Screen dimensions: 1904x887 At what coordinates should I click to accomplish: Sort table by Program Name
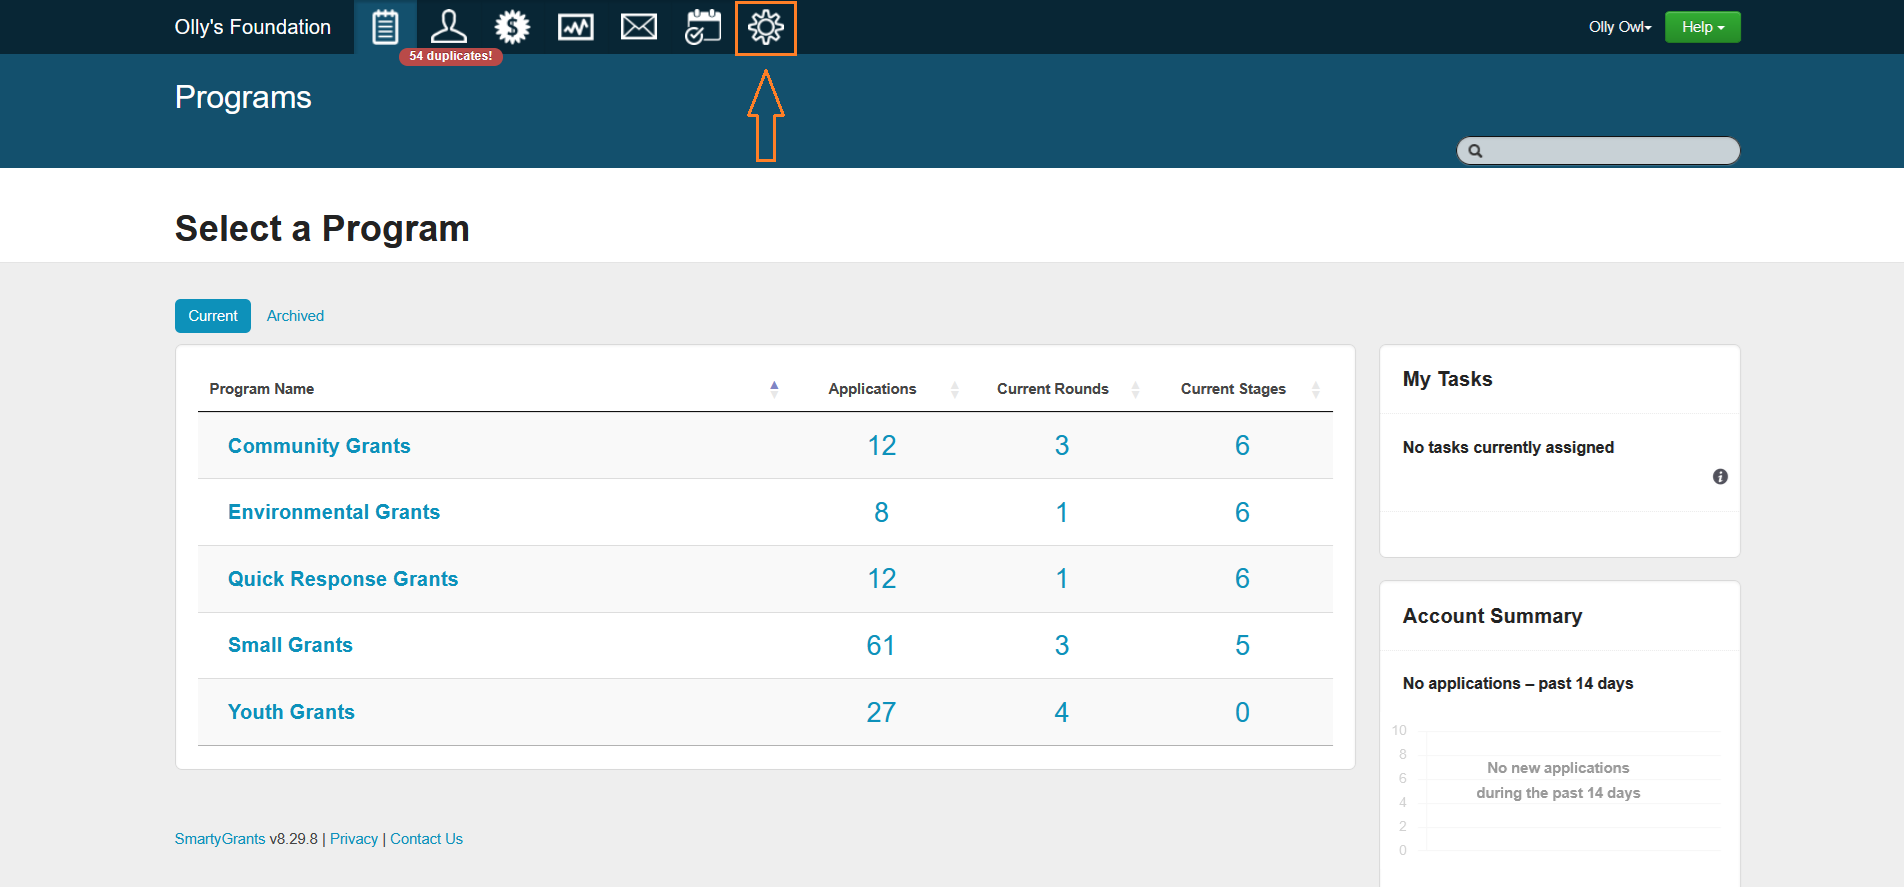coord(262,389)
